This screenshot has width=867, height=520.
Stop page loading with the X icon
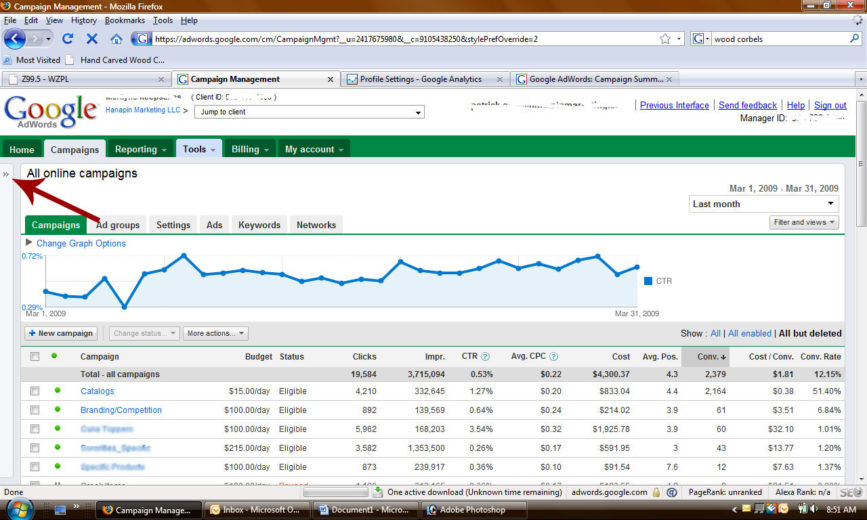tap(92, 39)
